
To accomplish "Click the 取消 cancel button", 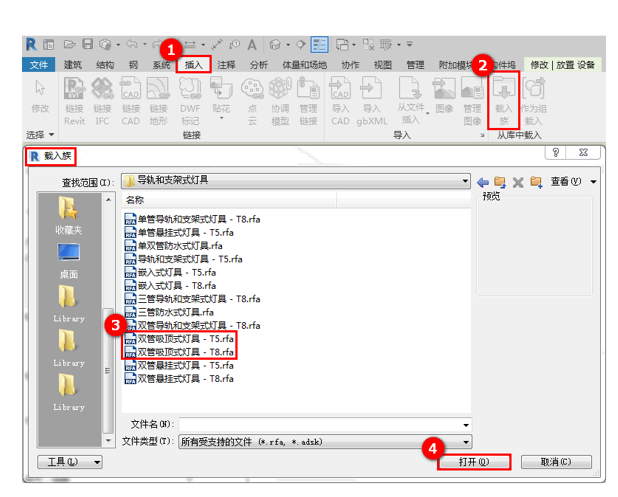I will 553,462.
